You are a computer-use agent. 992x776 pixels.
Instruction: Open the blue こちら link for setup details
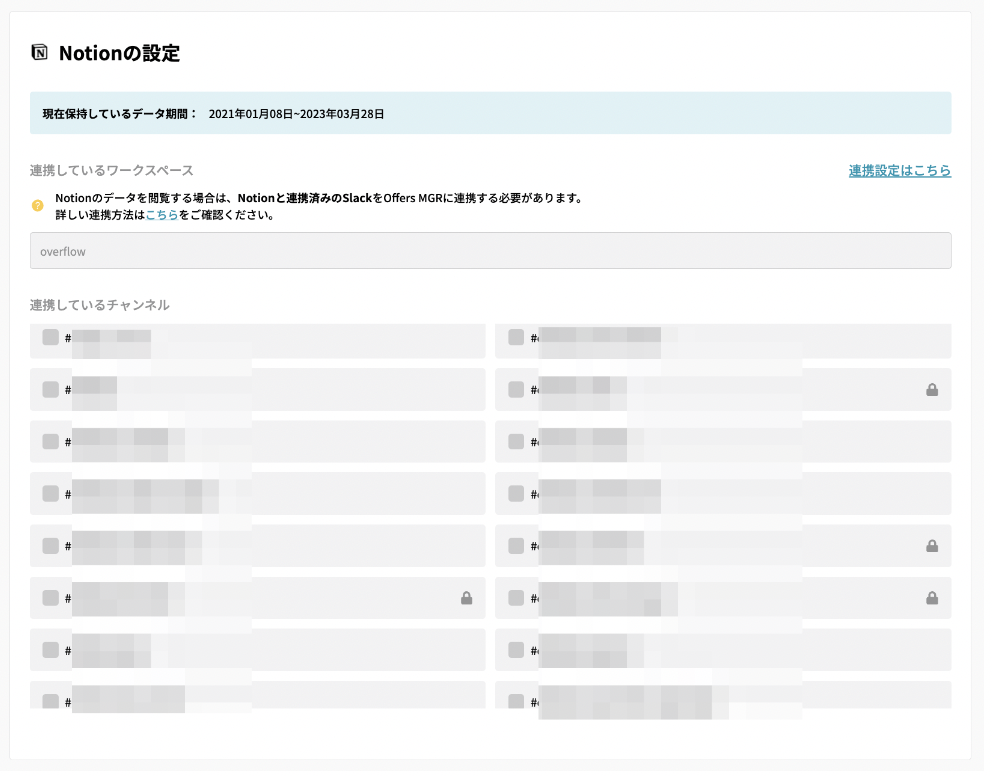coord(163,216)
